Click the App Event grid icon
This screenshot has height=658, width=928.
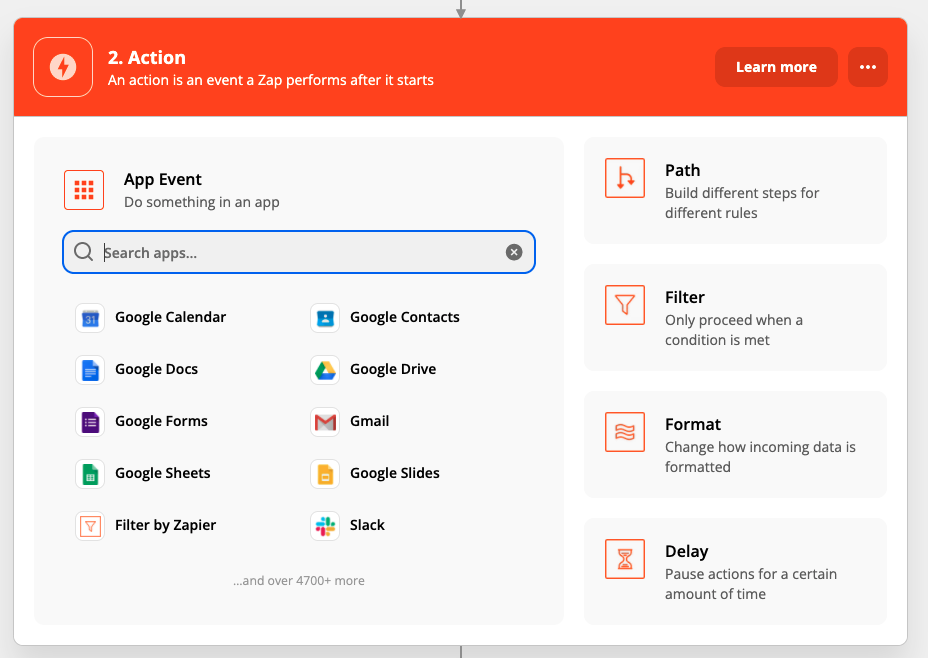point(84,190)
